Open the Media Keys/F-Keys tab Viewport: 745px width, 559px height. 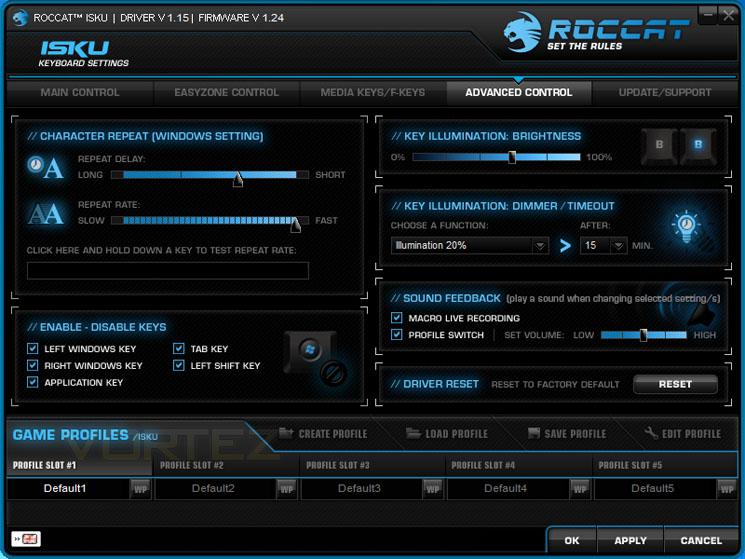(x=372, y=93)
